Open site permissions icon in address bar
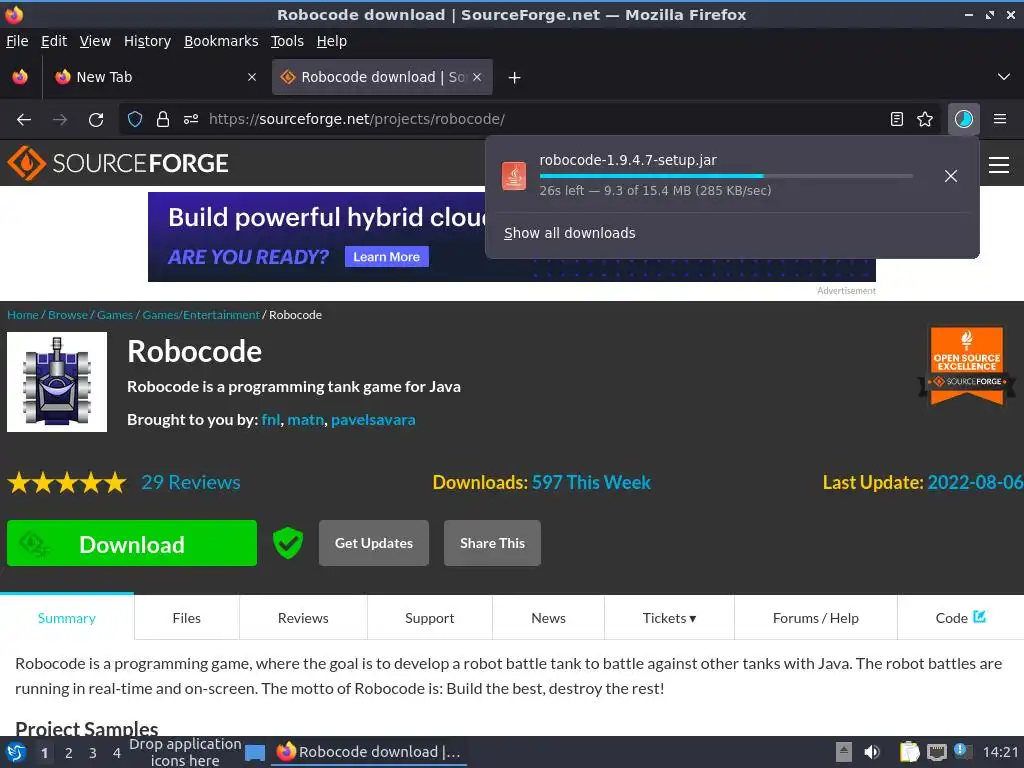Viewport: 1024px width, 768px height. click(x=191, y=119)
